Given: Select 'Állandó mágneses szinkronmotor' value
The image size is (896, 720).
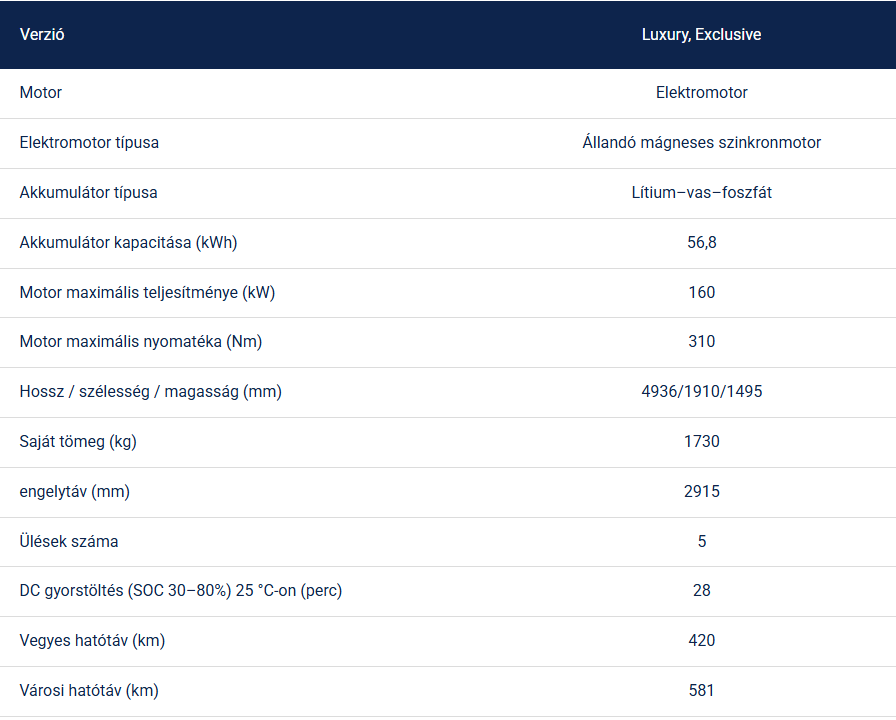Looking at the screenshot, I should coord(701,142).
